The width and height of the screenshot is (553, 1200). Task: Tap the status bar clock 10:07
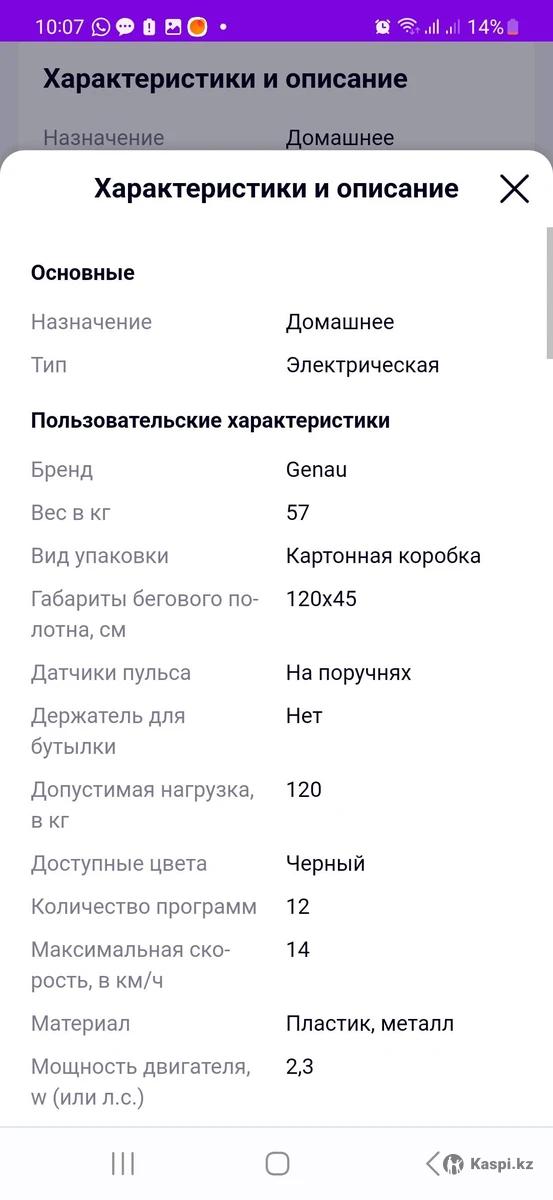59,27
